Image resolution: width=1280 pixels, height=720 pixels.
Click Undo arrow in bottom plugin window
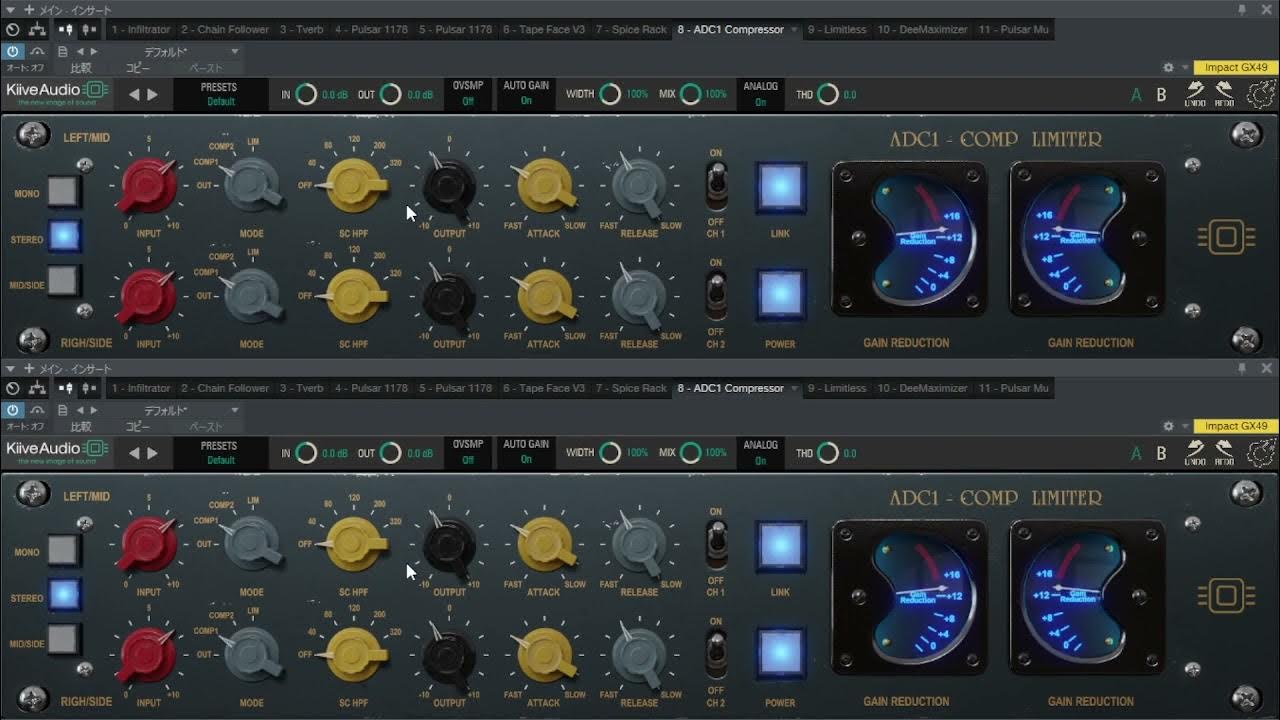tap(1195, 453)
